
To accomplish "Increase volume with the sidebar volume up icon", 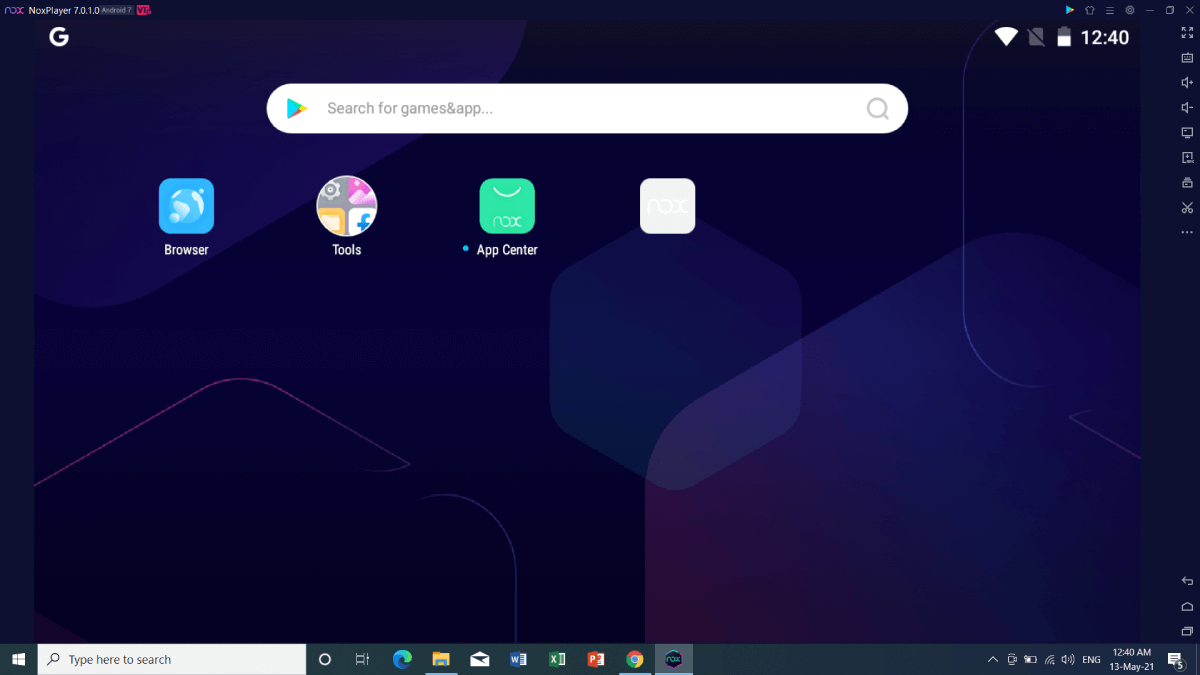I will coord(1187,83).
